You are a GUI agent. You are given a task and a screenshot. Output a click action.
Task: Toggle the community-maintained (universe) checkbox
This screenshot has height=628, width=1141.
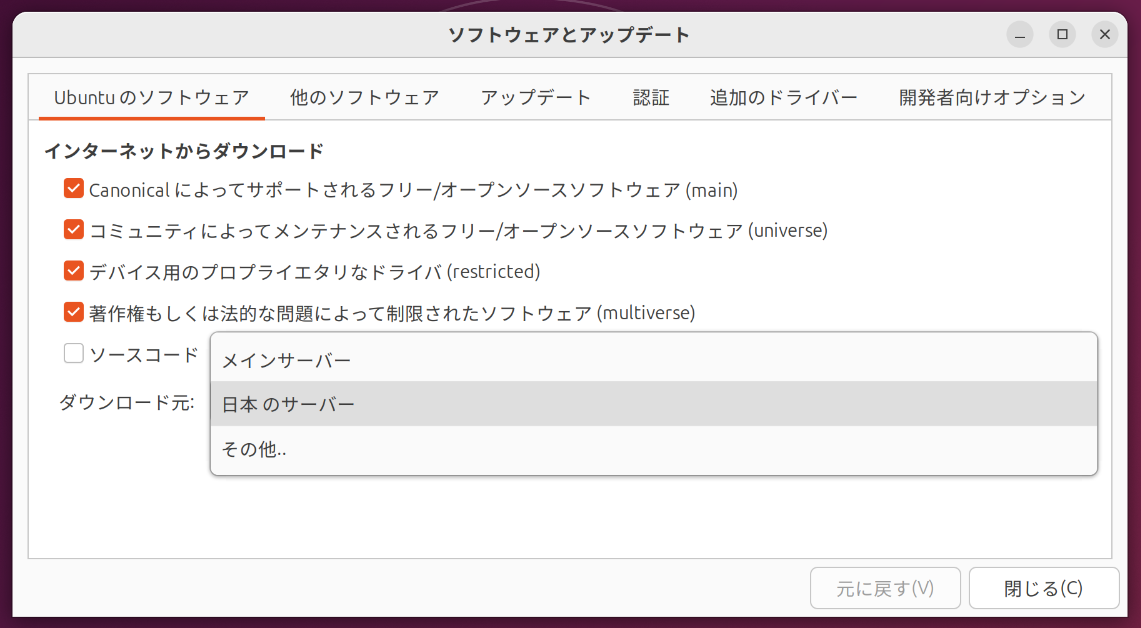pos(73,230)
